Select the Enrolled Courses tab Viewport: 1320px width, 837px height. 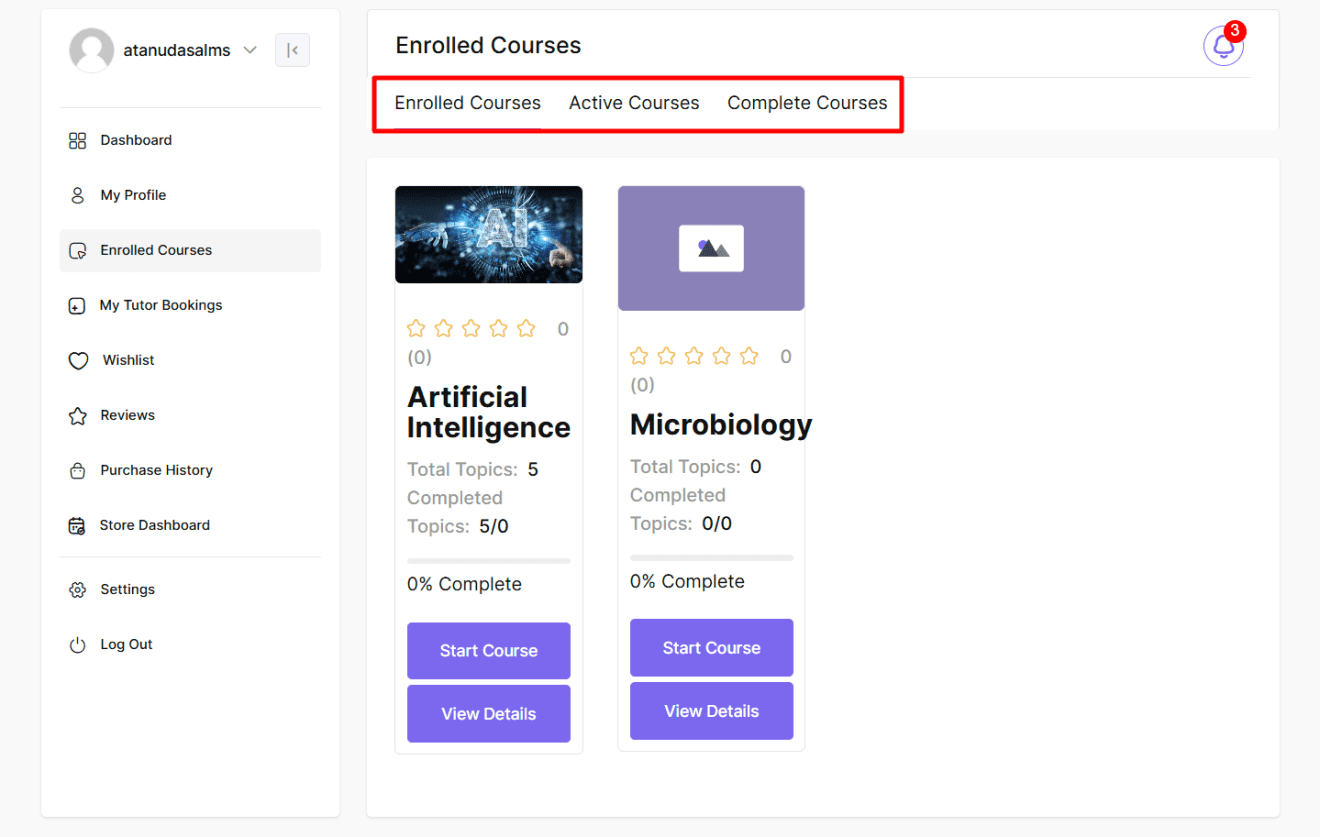(x=467, y=103)
